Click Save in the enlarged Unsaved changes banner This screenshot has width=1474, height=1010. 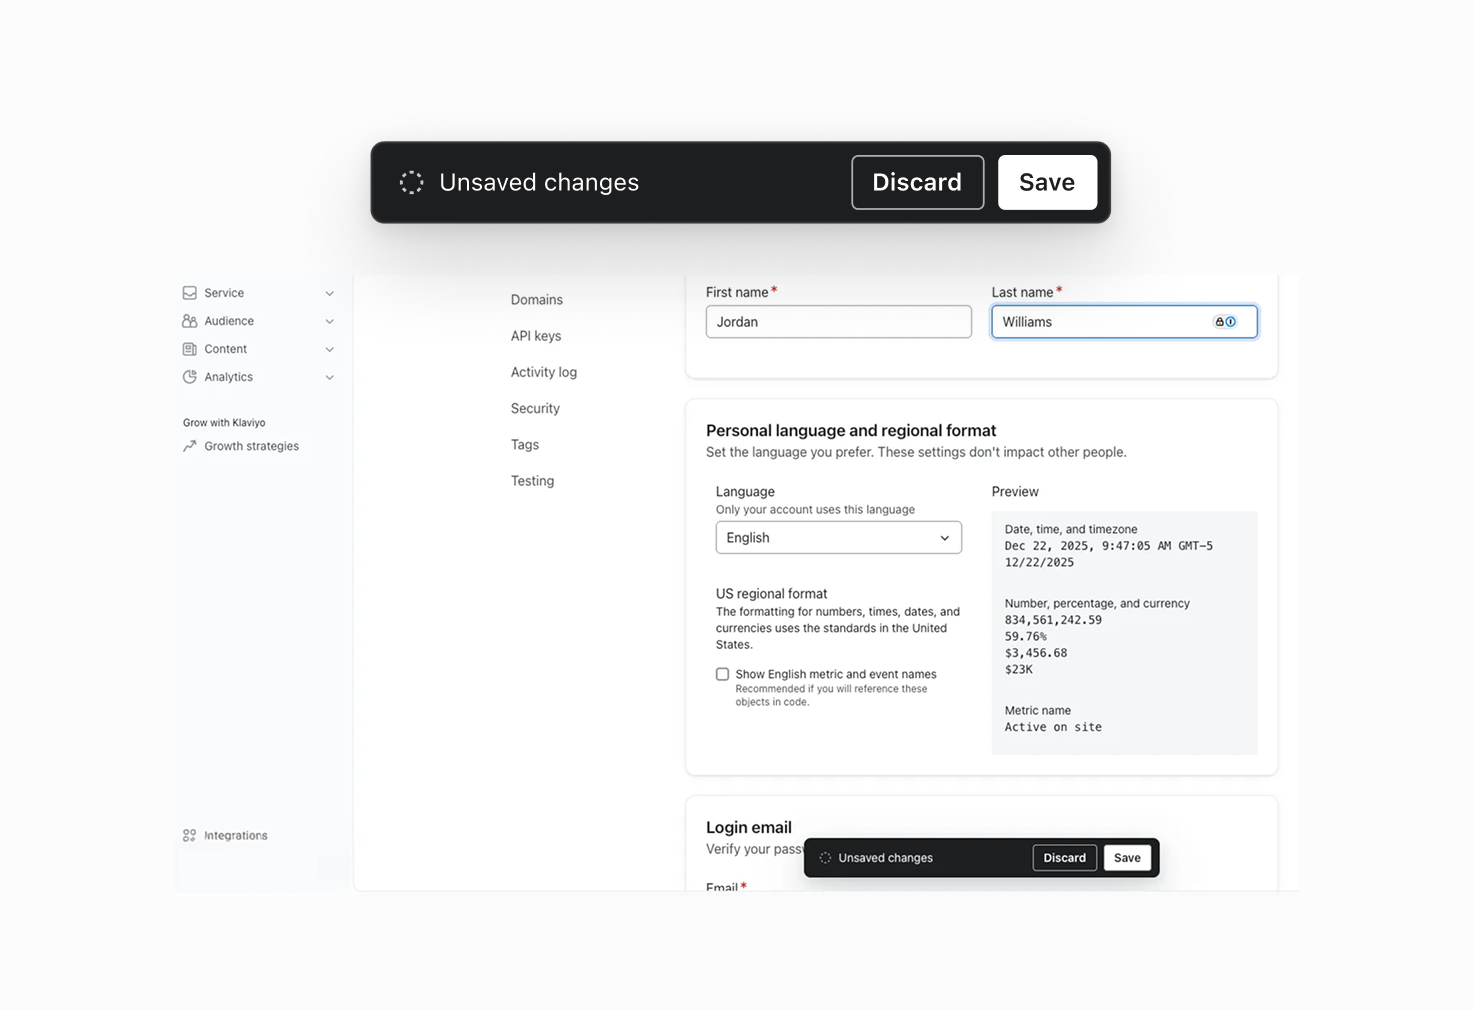click(1047, 182)
